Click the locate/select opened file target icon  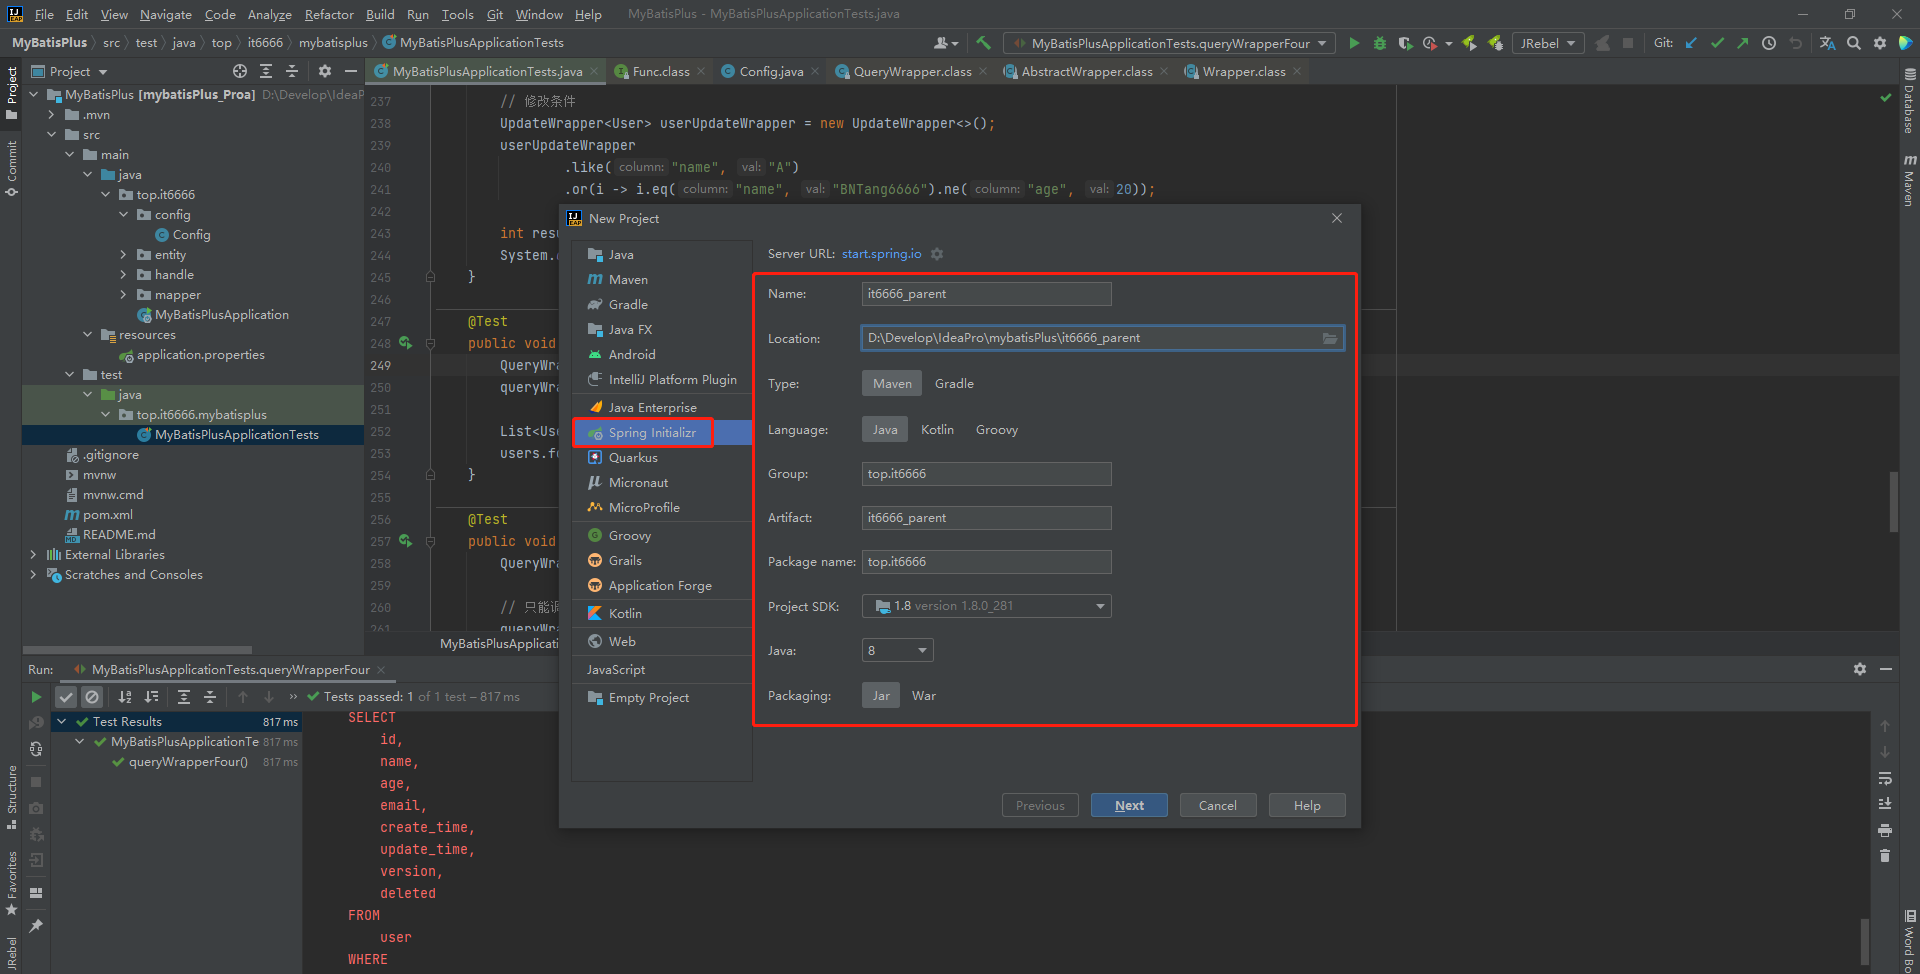(x=240, y=71)
